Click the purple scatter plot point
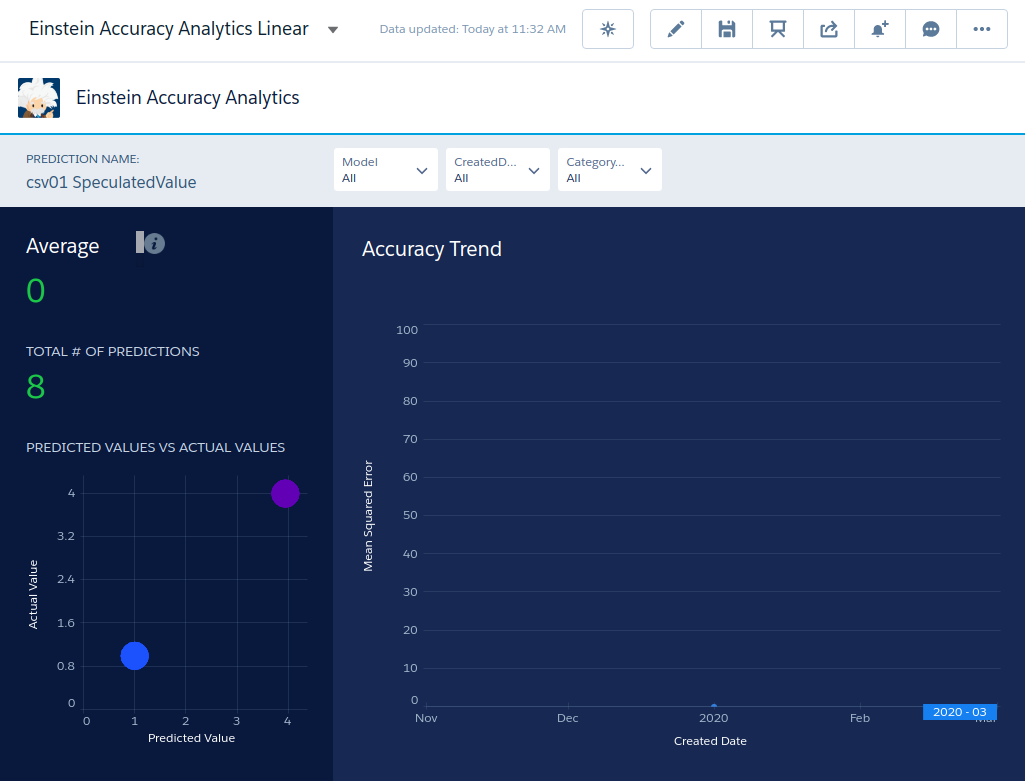1025x781 pixels. 285,493
